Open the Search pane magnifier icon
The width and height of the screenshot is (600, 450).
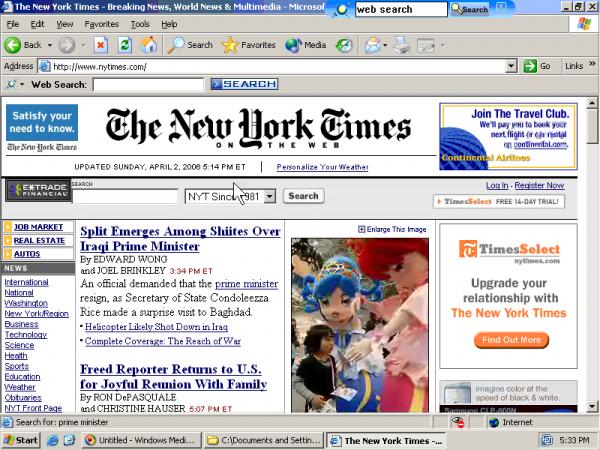176,45
